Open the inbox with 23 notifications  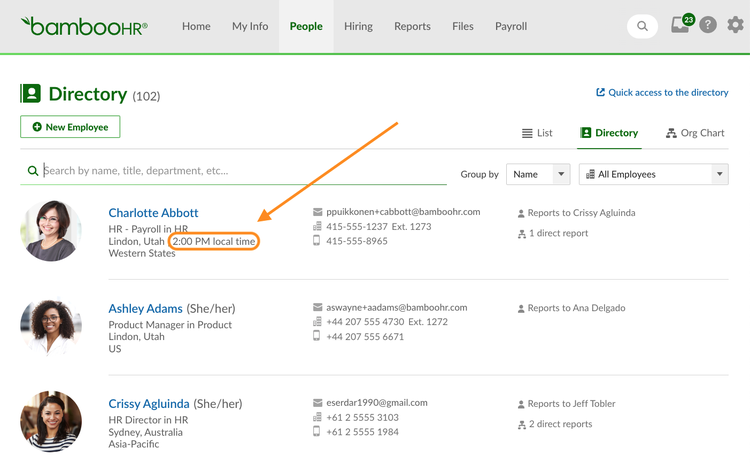click(682, 23)
